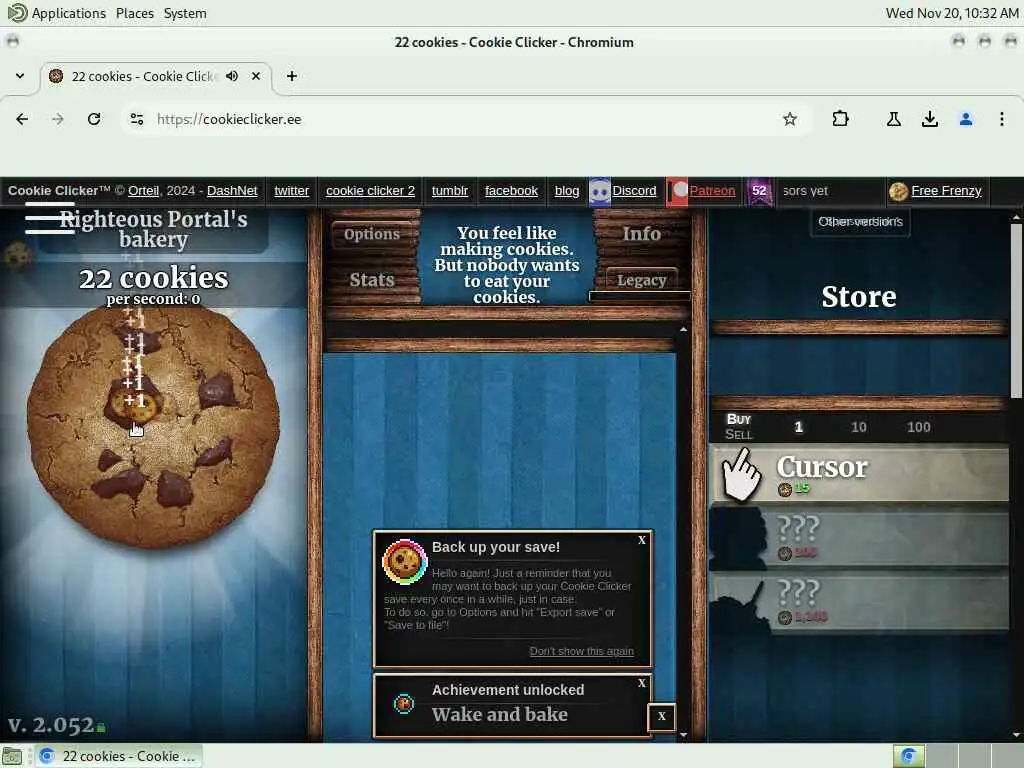Close the Back up your save notification

(641, 540)
